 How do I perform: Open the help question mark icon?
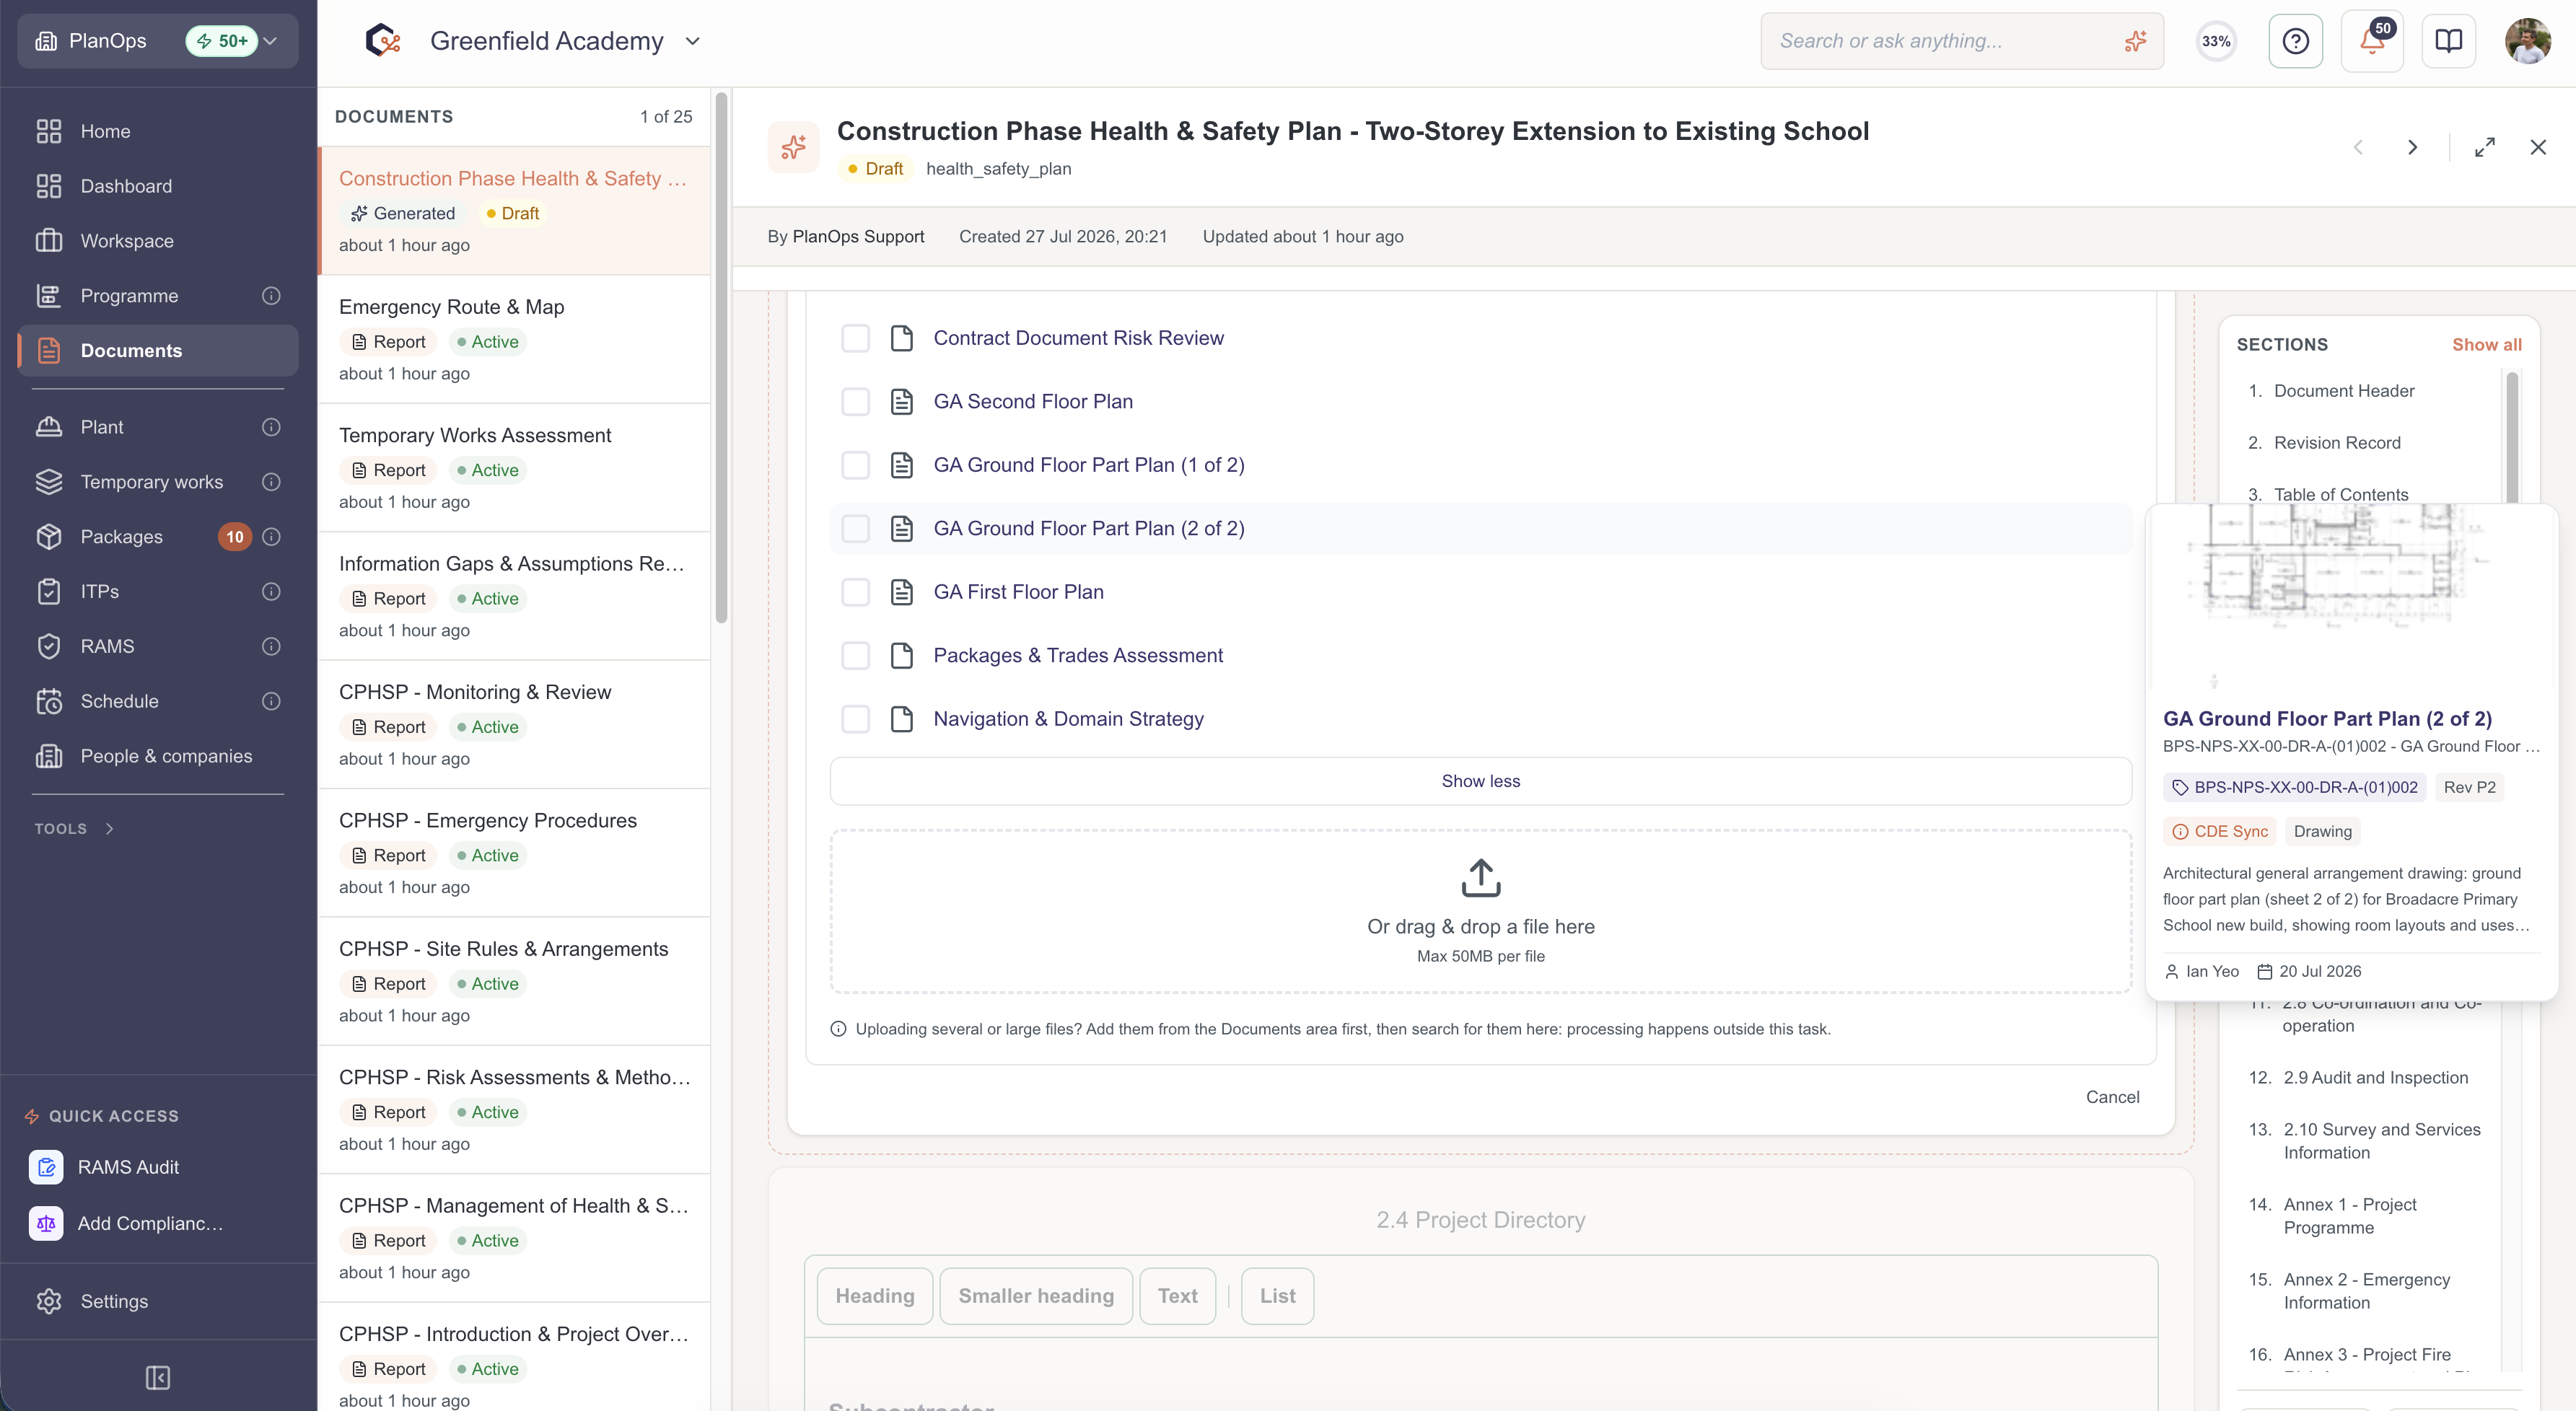(2296, 41)
